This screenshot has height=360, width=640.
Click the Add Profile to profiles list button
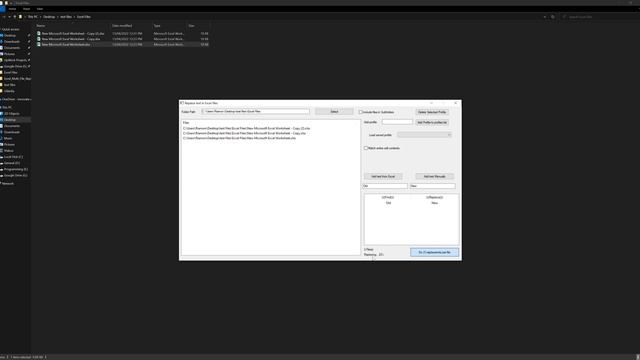(432, 122)
